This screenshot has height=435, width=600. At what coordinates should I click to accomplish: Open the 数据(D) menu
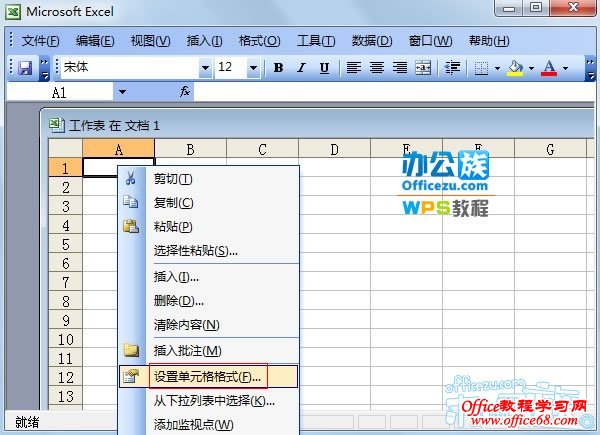(x=372, y=41)
